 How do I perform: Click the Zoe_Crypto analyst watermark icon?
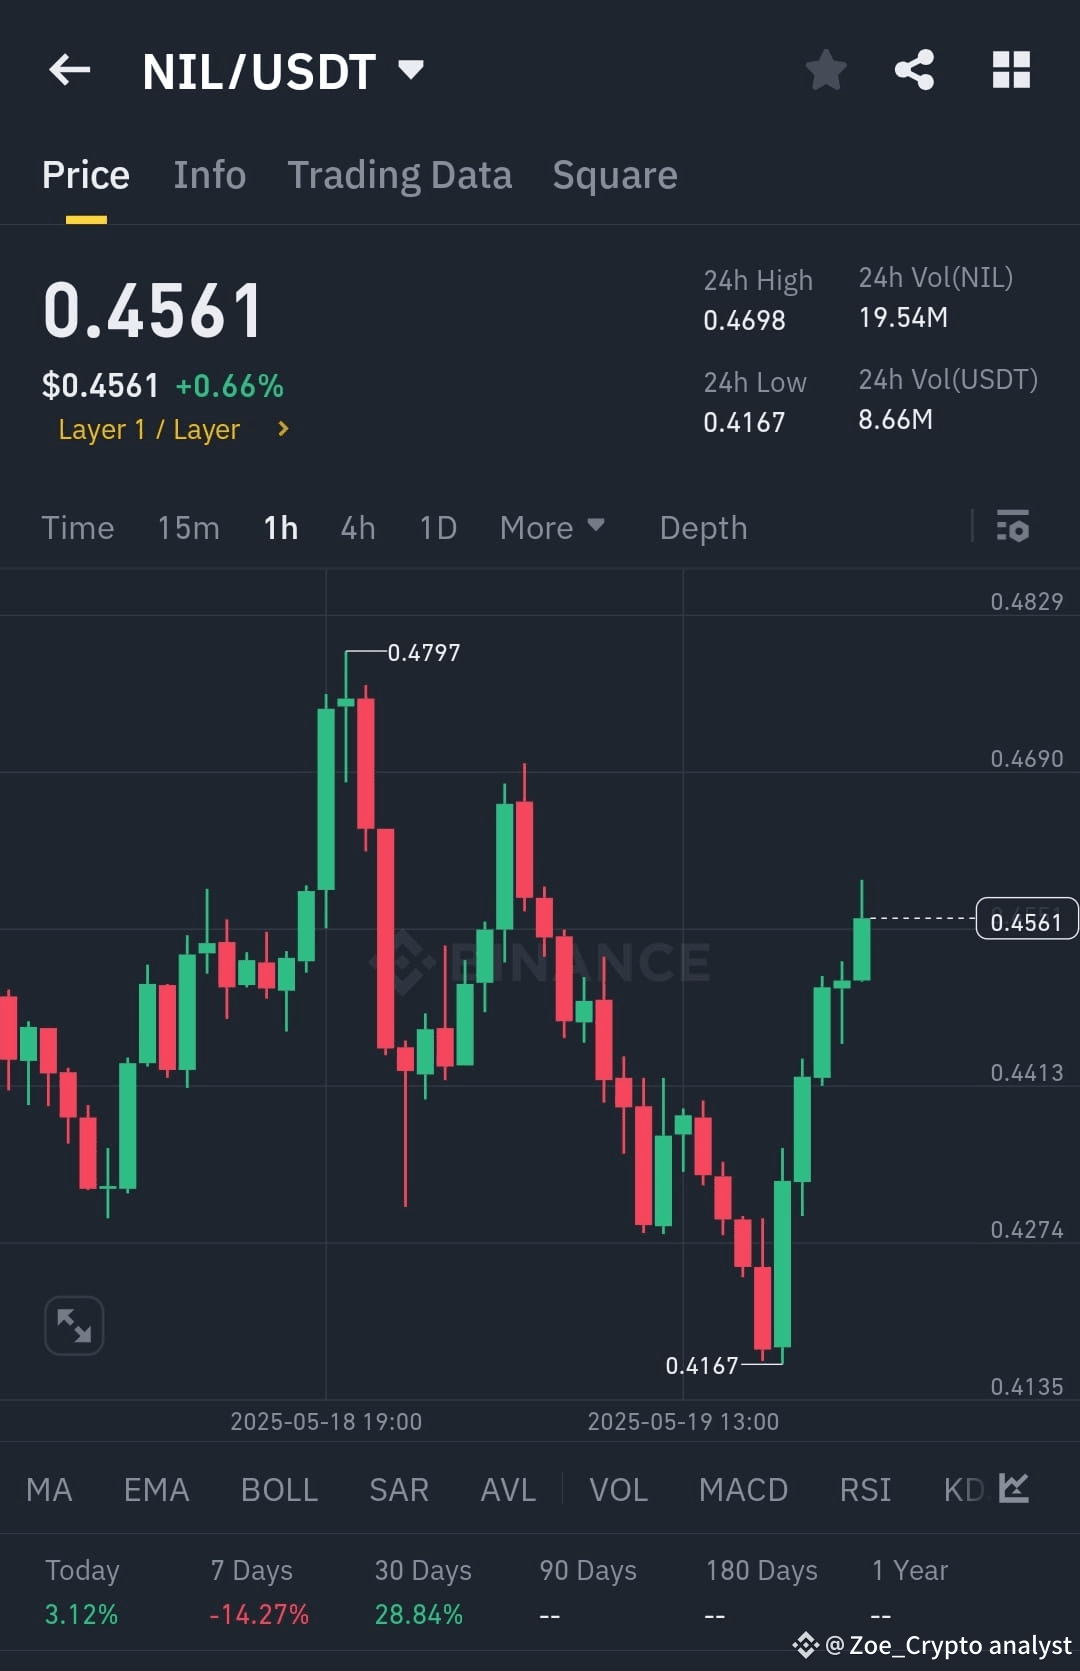806,1646
